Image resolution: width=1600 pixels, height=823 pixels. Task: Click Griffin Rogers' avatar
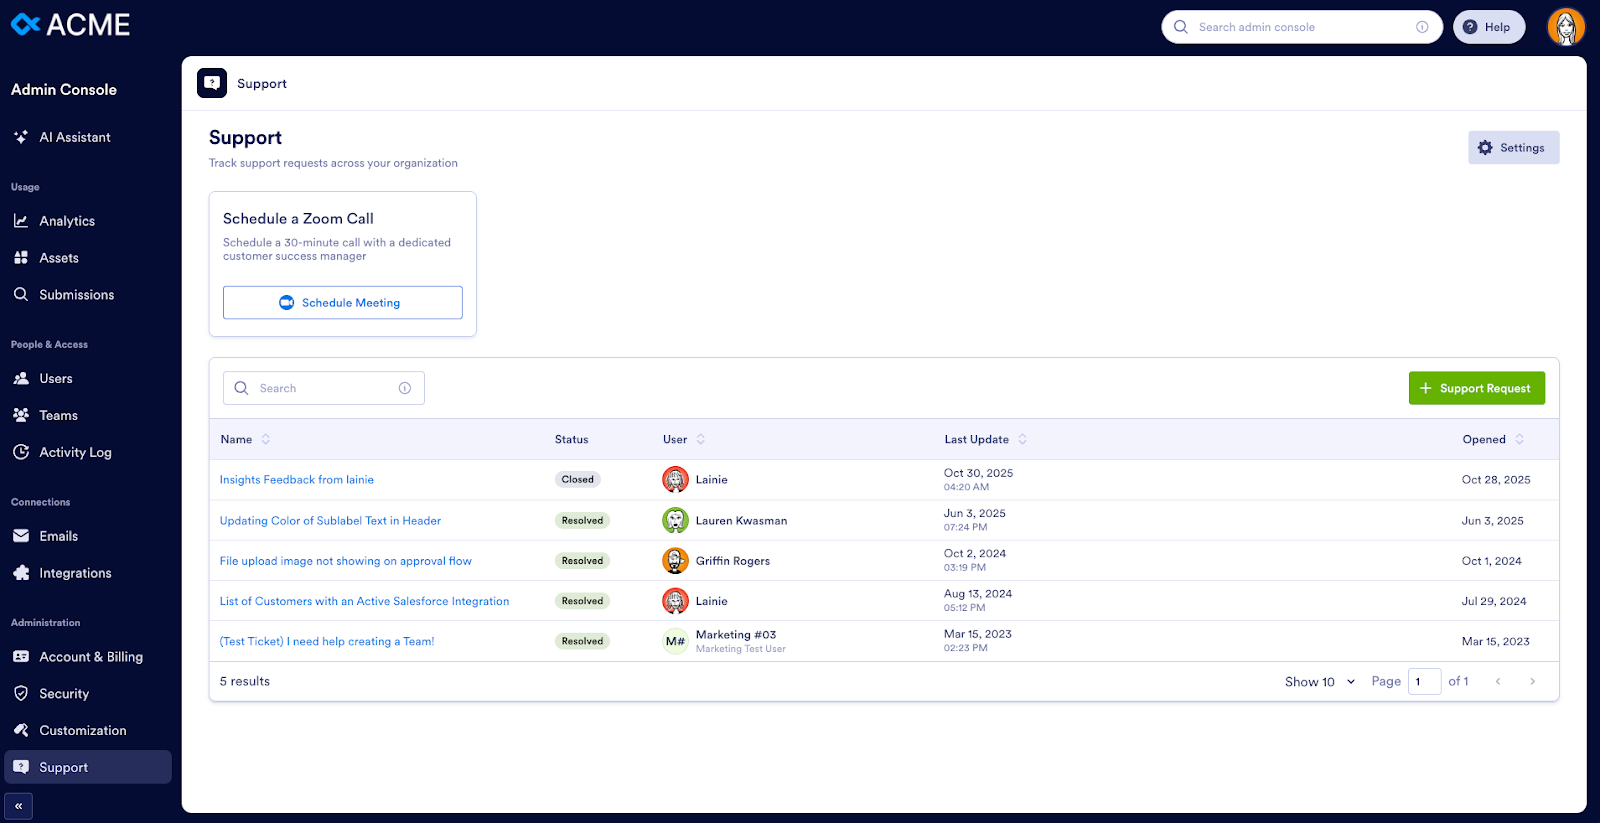tap(676, 561)
